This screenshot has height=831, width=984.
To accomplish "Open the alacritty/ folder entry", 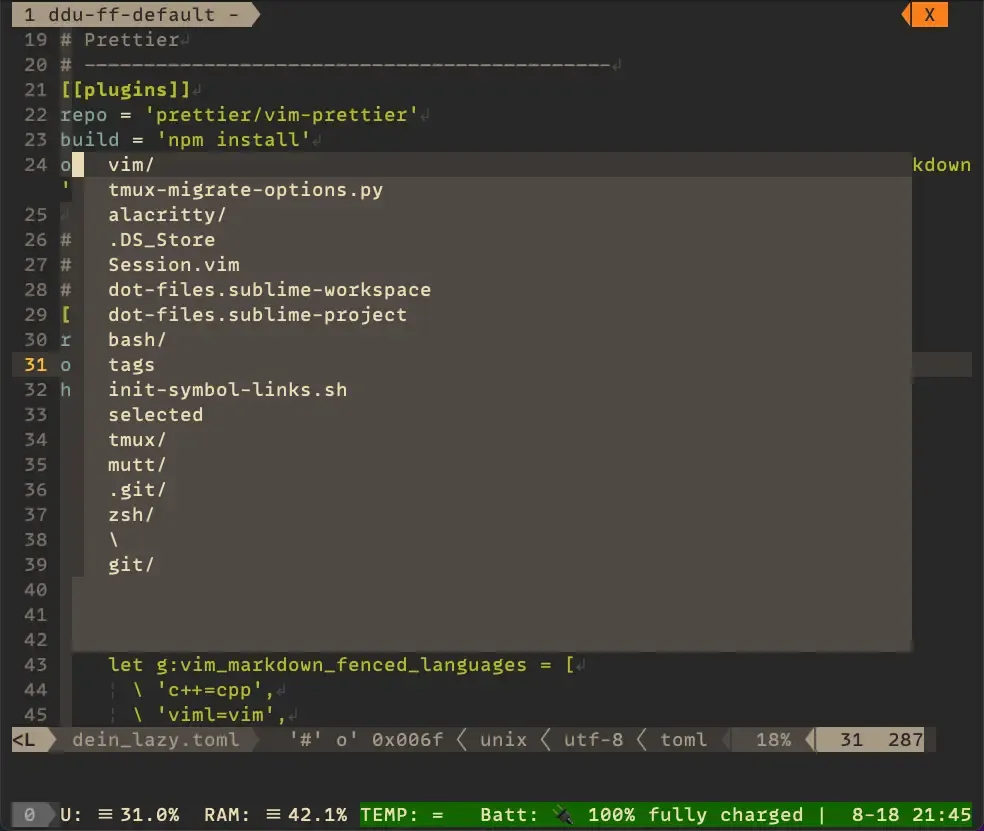I will [167, 215].
